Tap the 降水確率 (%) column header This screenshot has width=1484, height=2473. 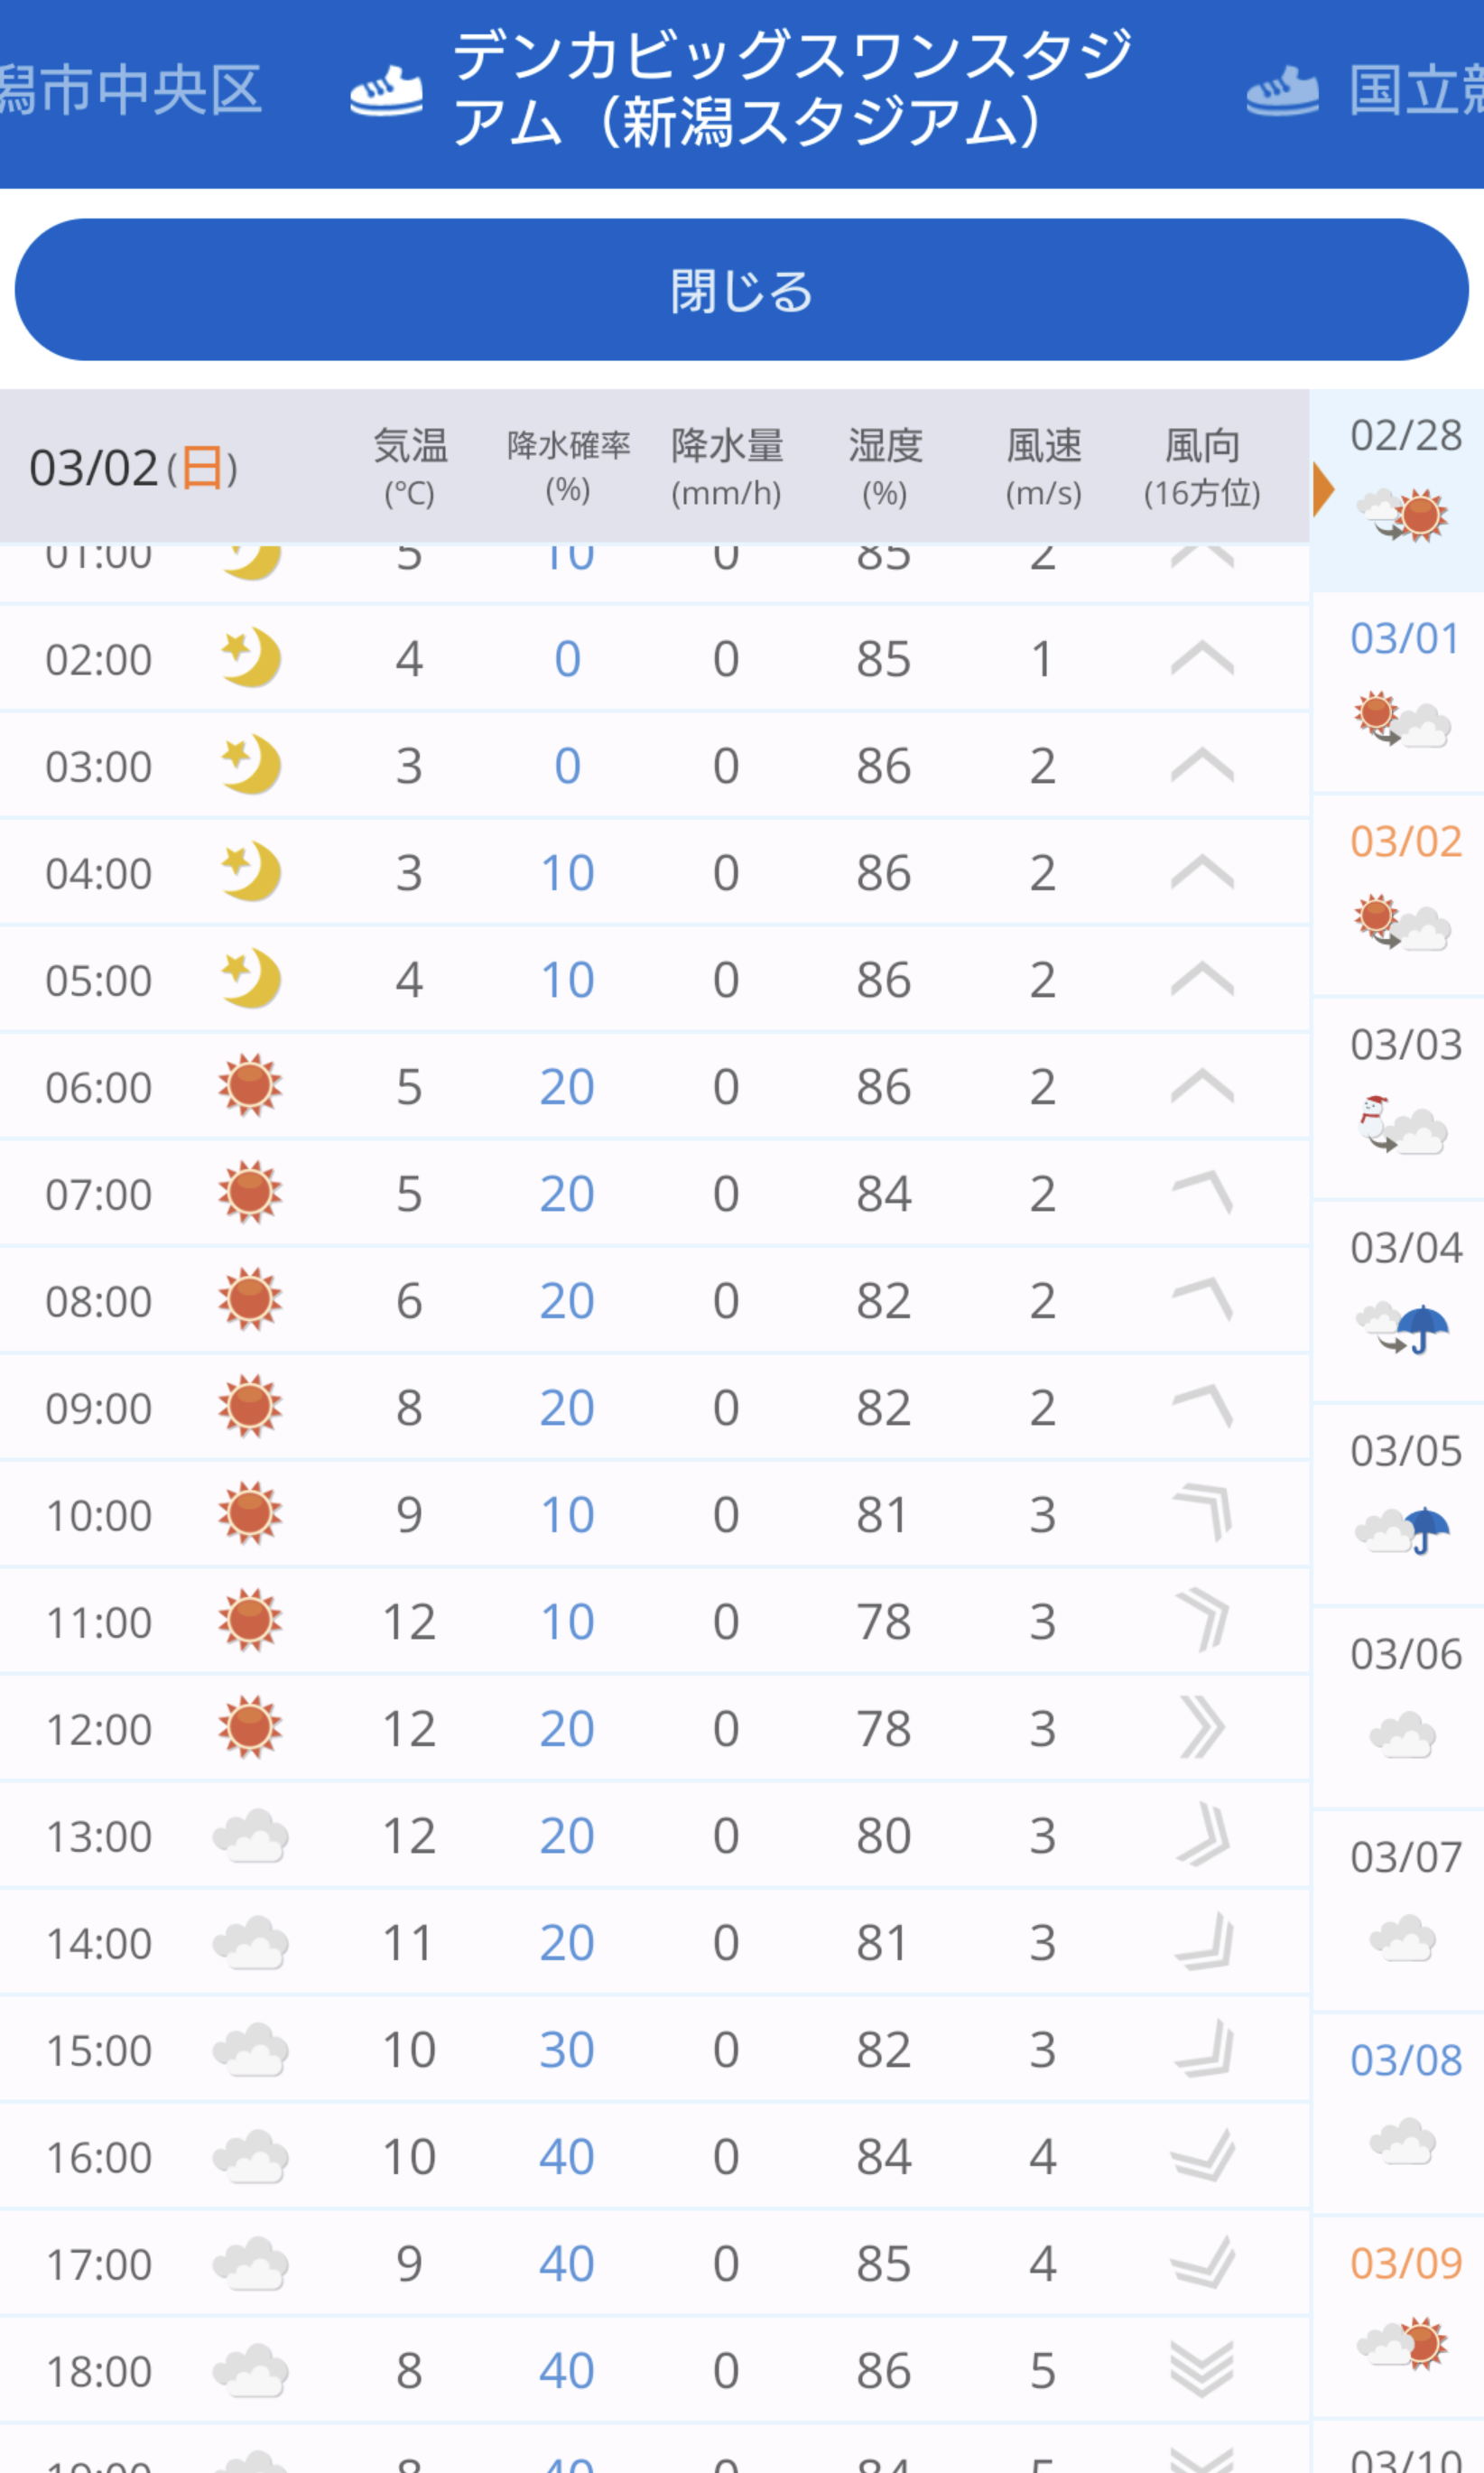[x=568, y=467]
